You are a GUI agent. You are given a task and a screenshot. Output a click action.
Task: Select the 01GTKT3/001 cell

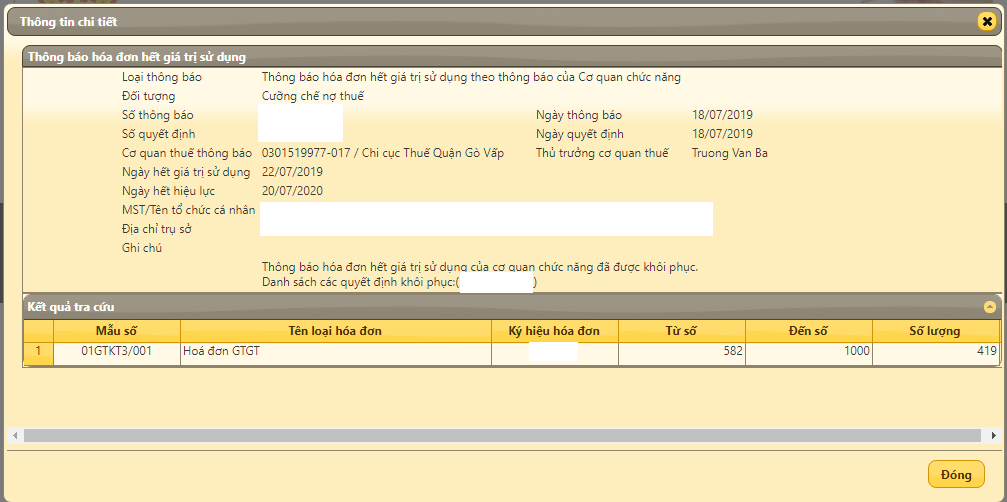click(x=117, y=352)
